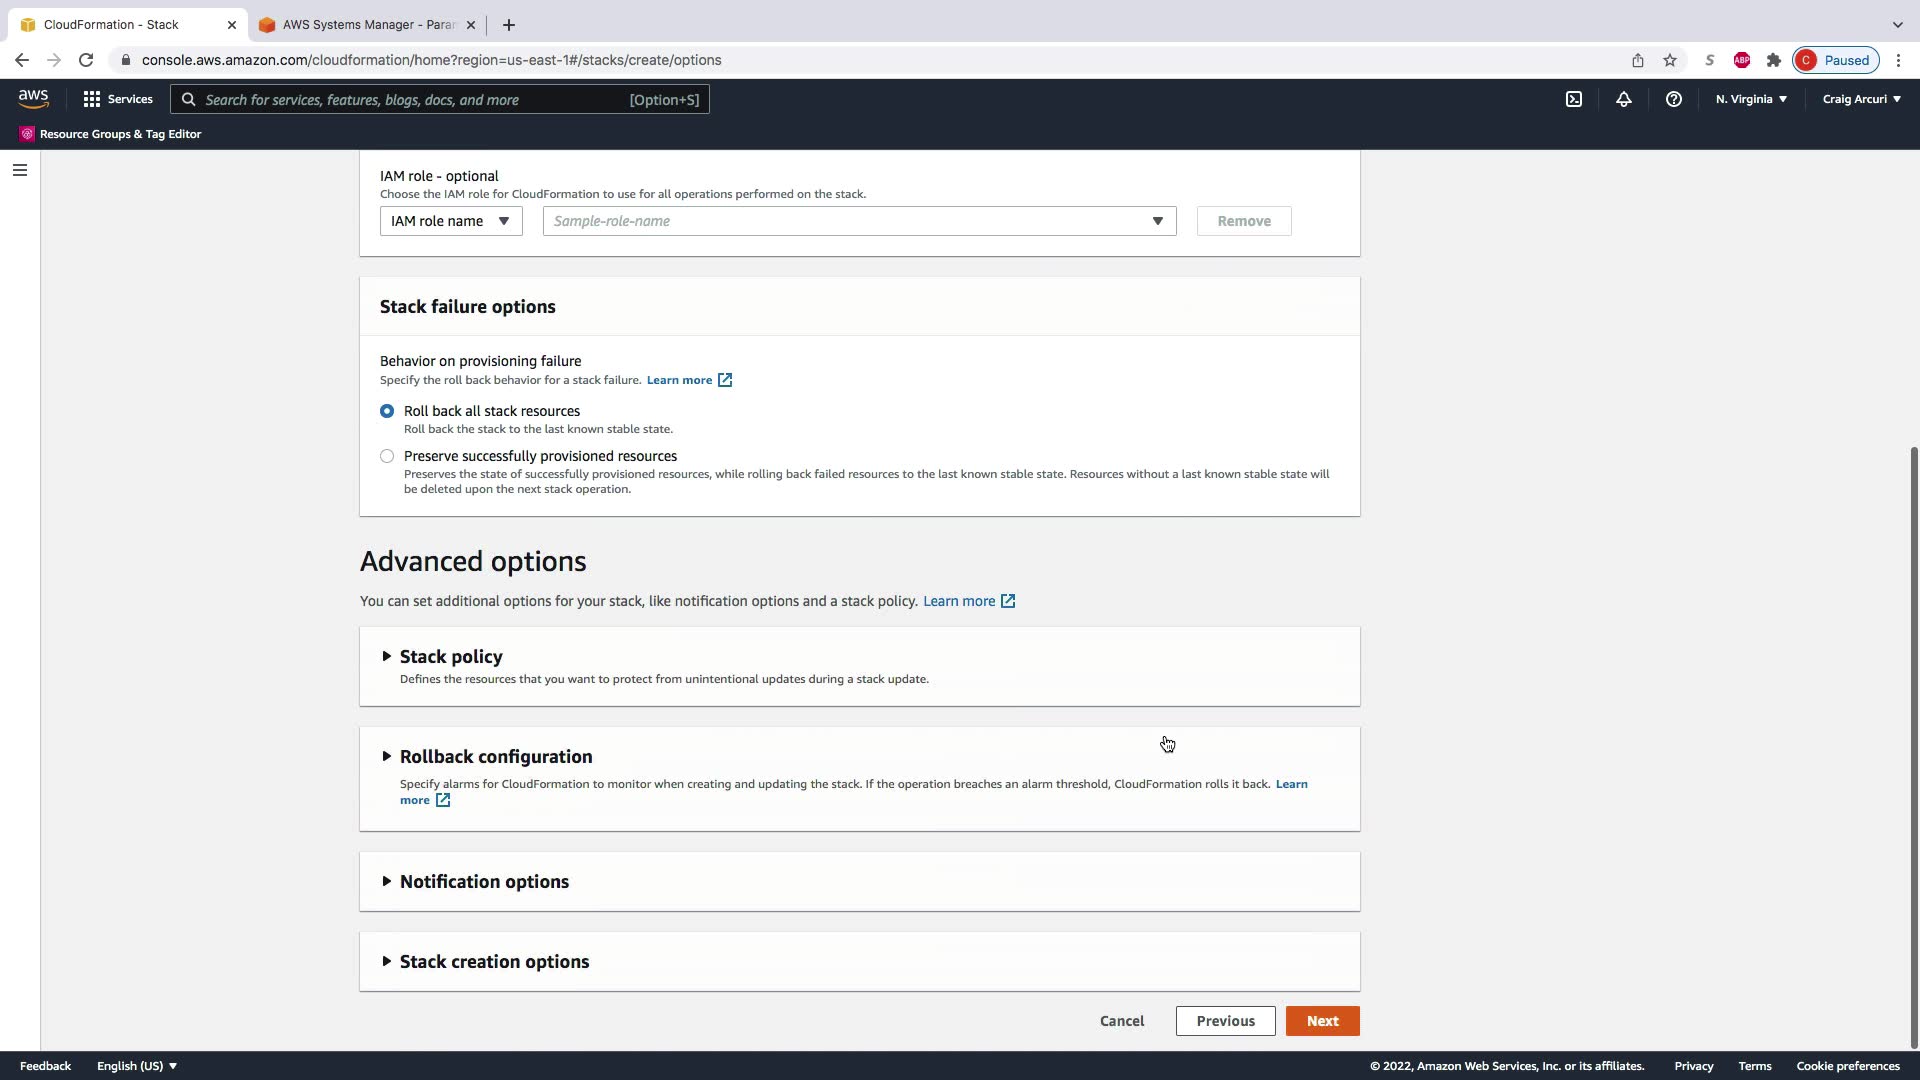Switch to AWS Systems Manager tab
1920x1080 pixels.
[x=365, y=25]
